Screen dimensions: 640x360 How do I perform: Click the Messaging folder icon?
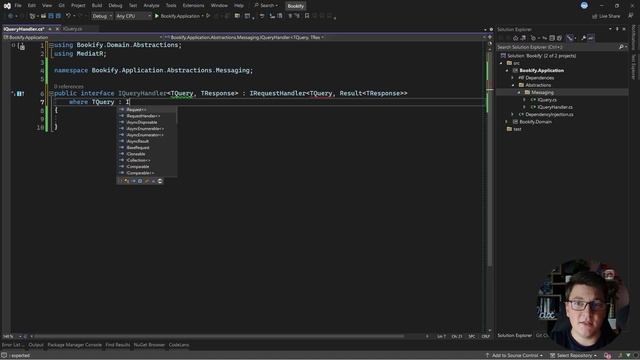tap(527, 92)
